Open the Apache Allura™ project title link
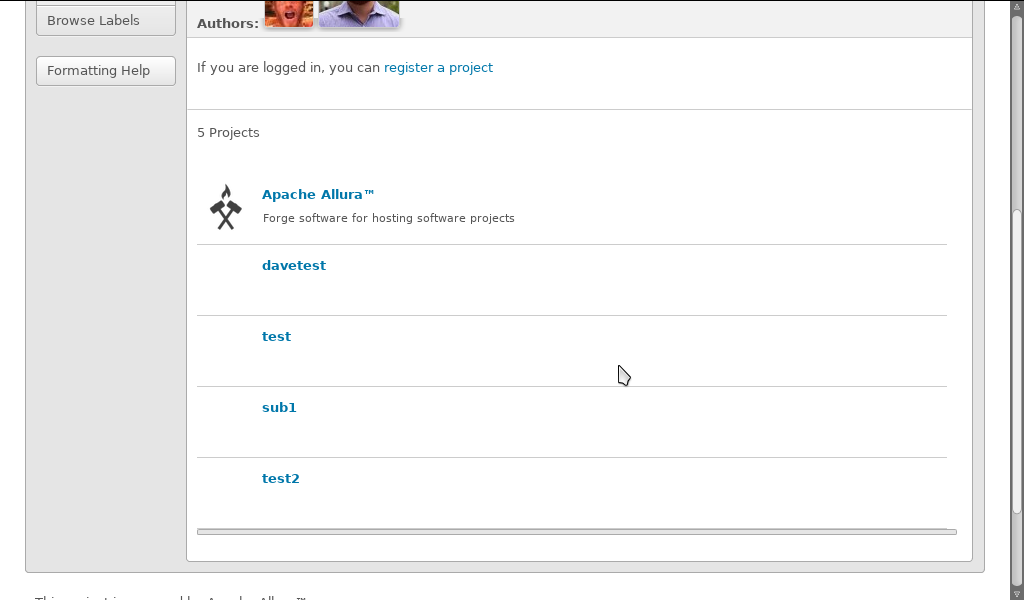Image resolution: width=1024 pixels, height=600 pixels. click(318, 195)
